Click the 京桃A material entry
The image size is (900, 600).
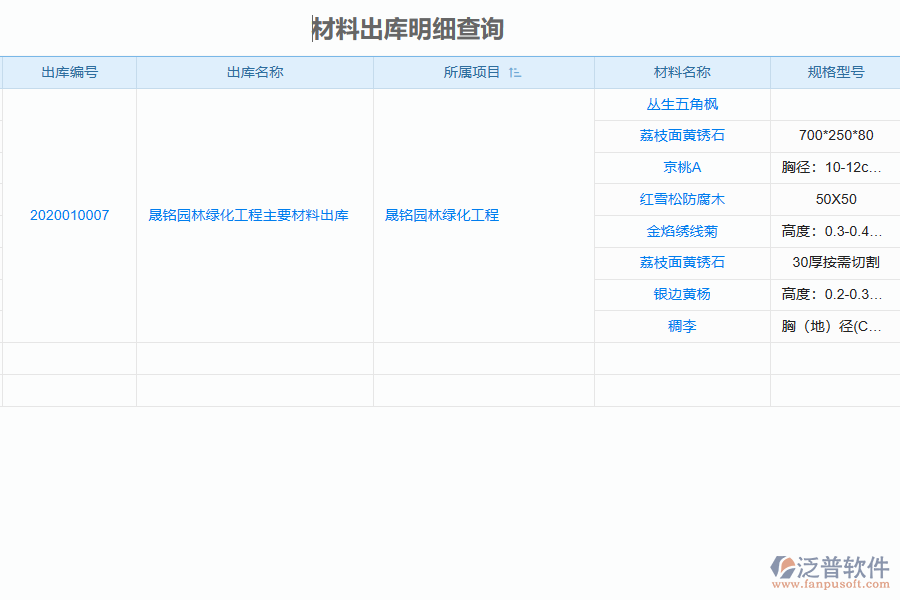tap(683, 167)
